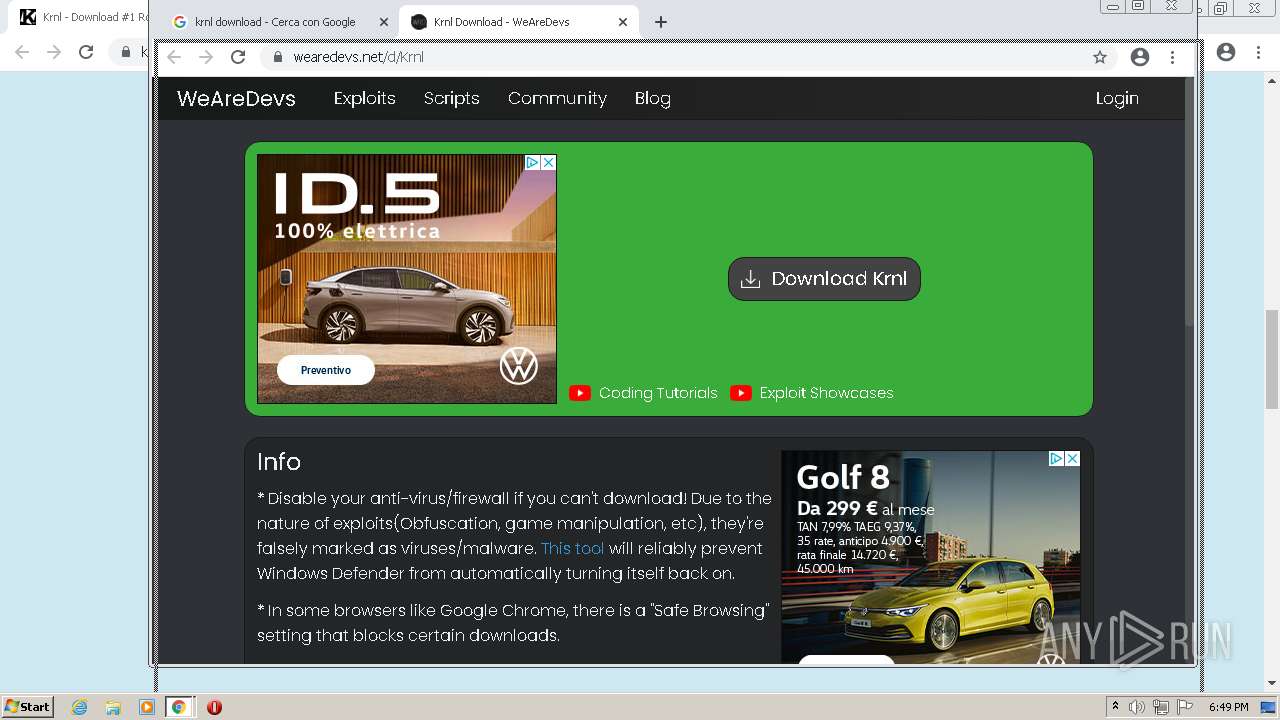
Task: Open the Chrome profile account icon
Action: pyautogui.click(x=1140, y=57)
